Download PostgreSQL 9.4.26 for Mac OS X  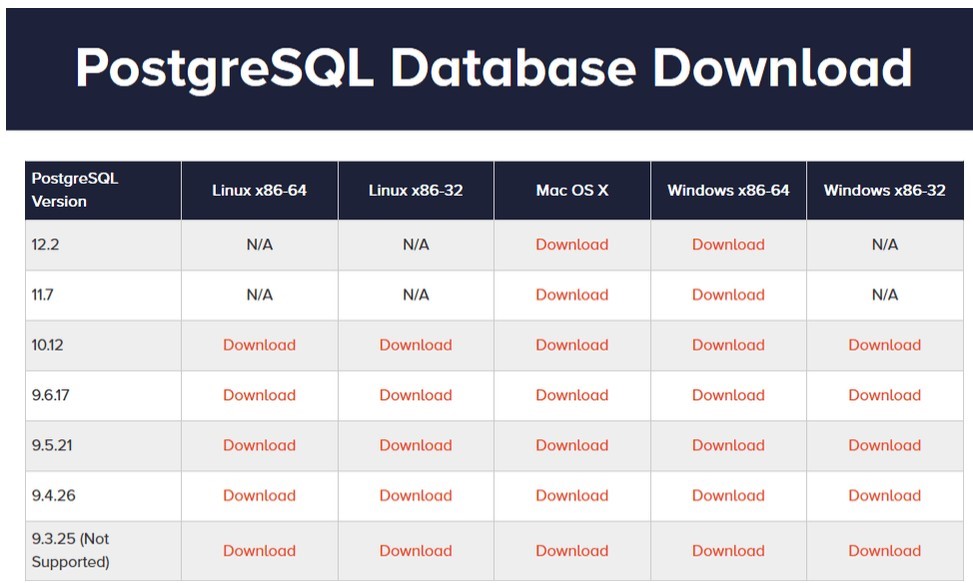tap(572, 496)
